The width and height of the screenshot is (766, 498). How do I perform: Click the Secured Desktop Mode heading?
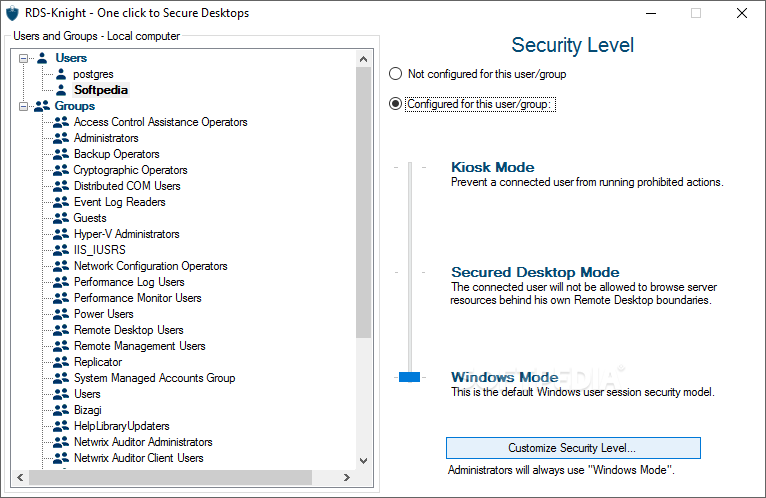pos(535,272)
